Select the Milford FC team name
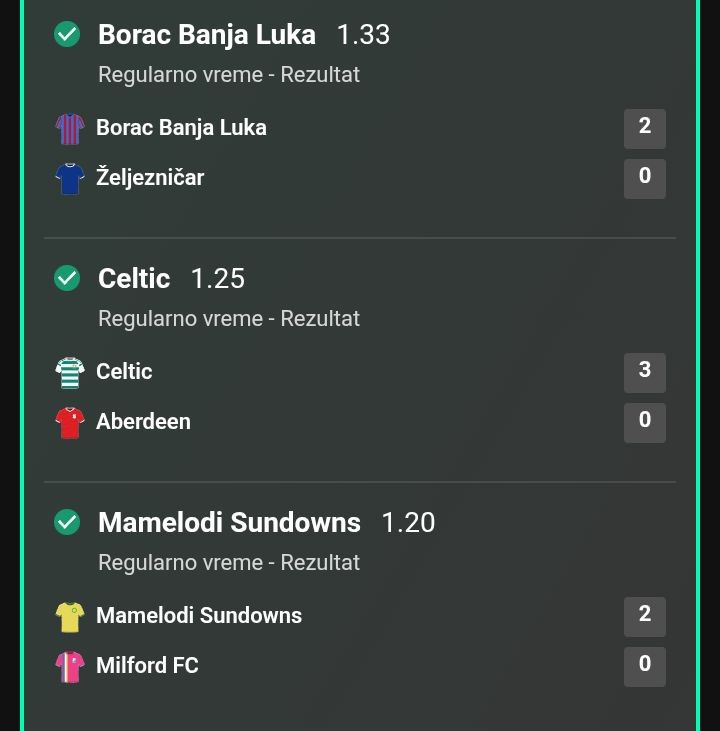Image resolution: width=720 pixels, height=731 pixels. (147, 665)
